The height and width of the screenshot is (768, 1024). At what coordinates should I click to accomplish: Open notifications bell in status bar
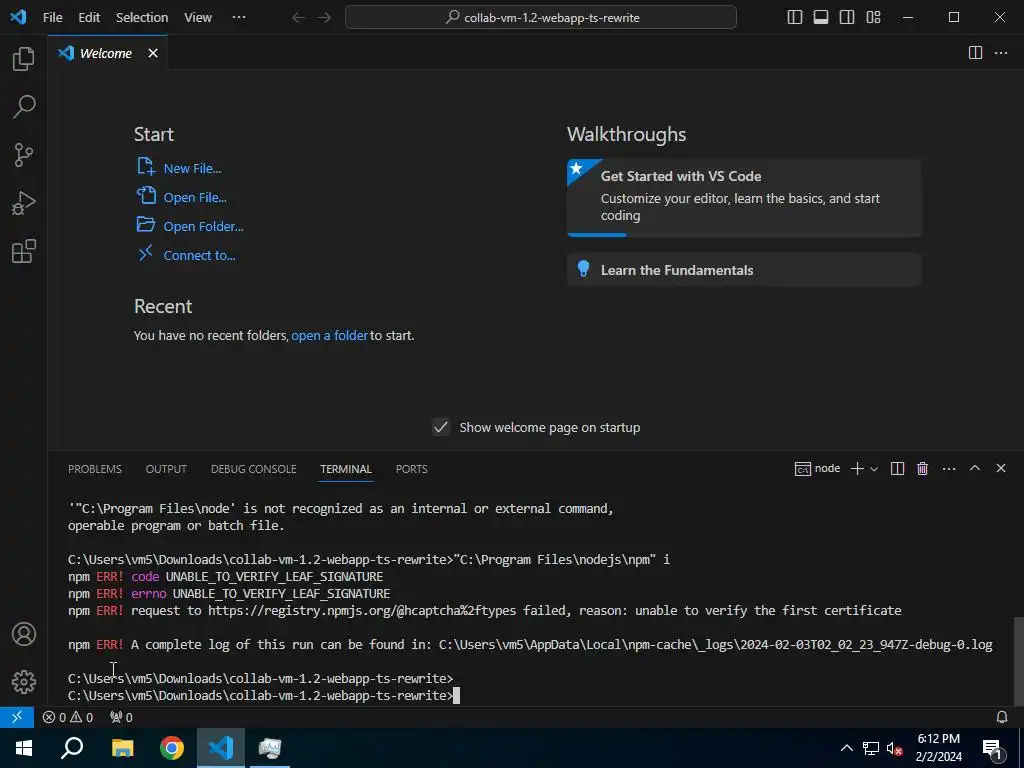click(1002, 717)
